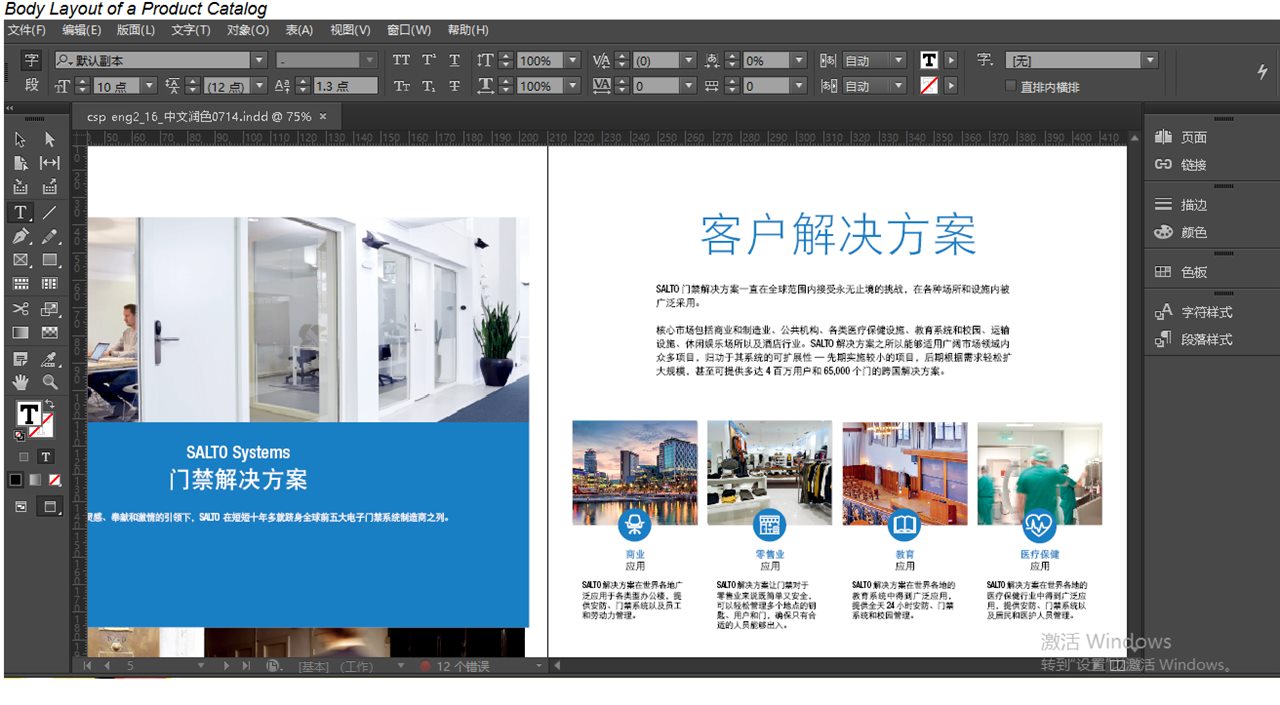Open the 版面(L) menu
Screen dimensions: 1280x705
tap(136, 30)
